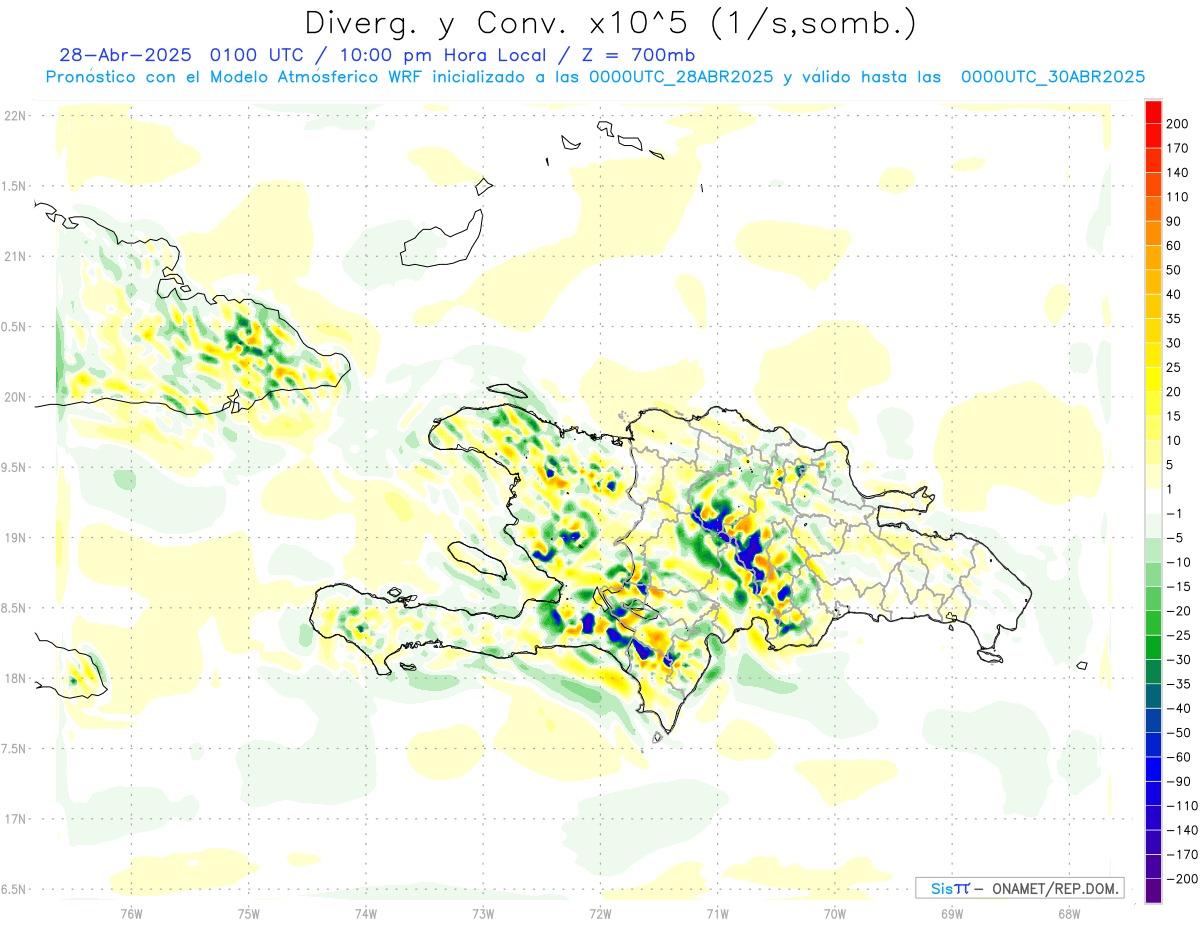Click the '19N' latitude label
This screenshot has width=1200, height=927.
coord(16,538)
